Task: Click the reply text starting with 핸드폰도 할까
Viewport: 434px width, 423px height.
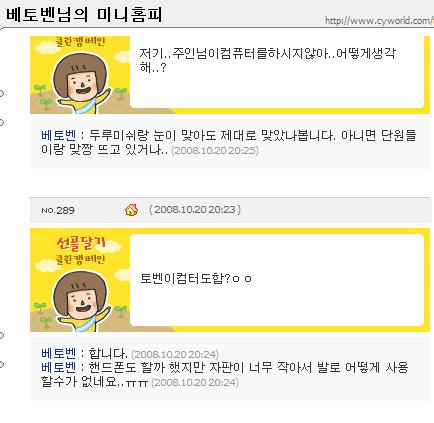Action: tap(225, 374)
